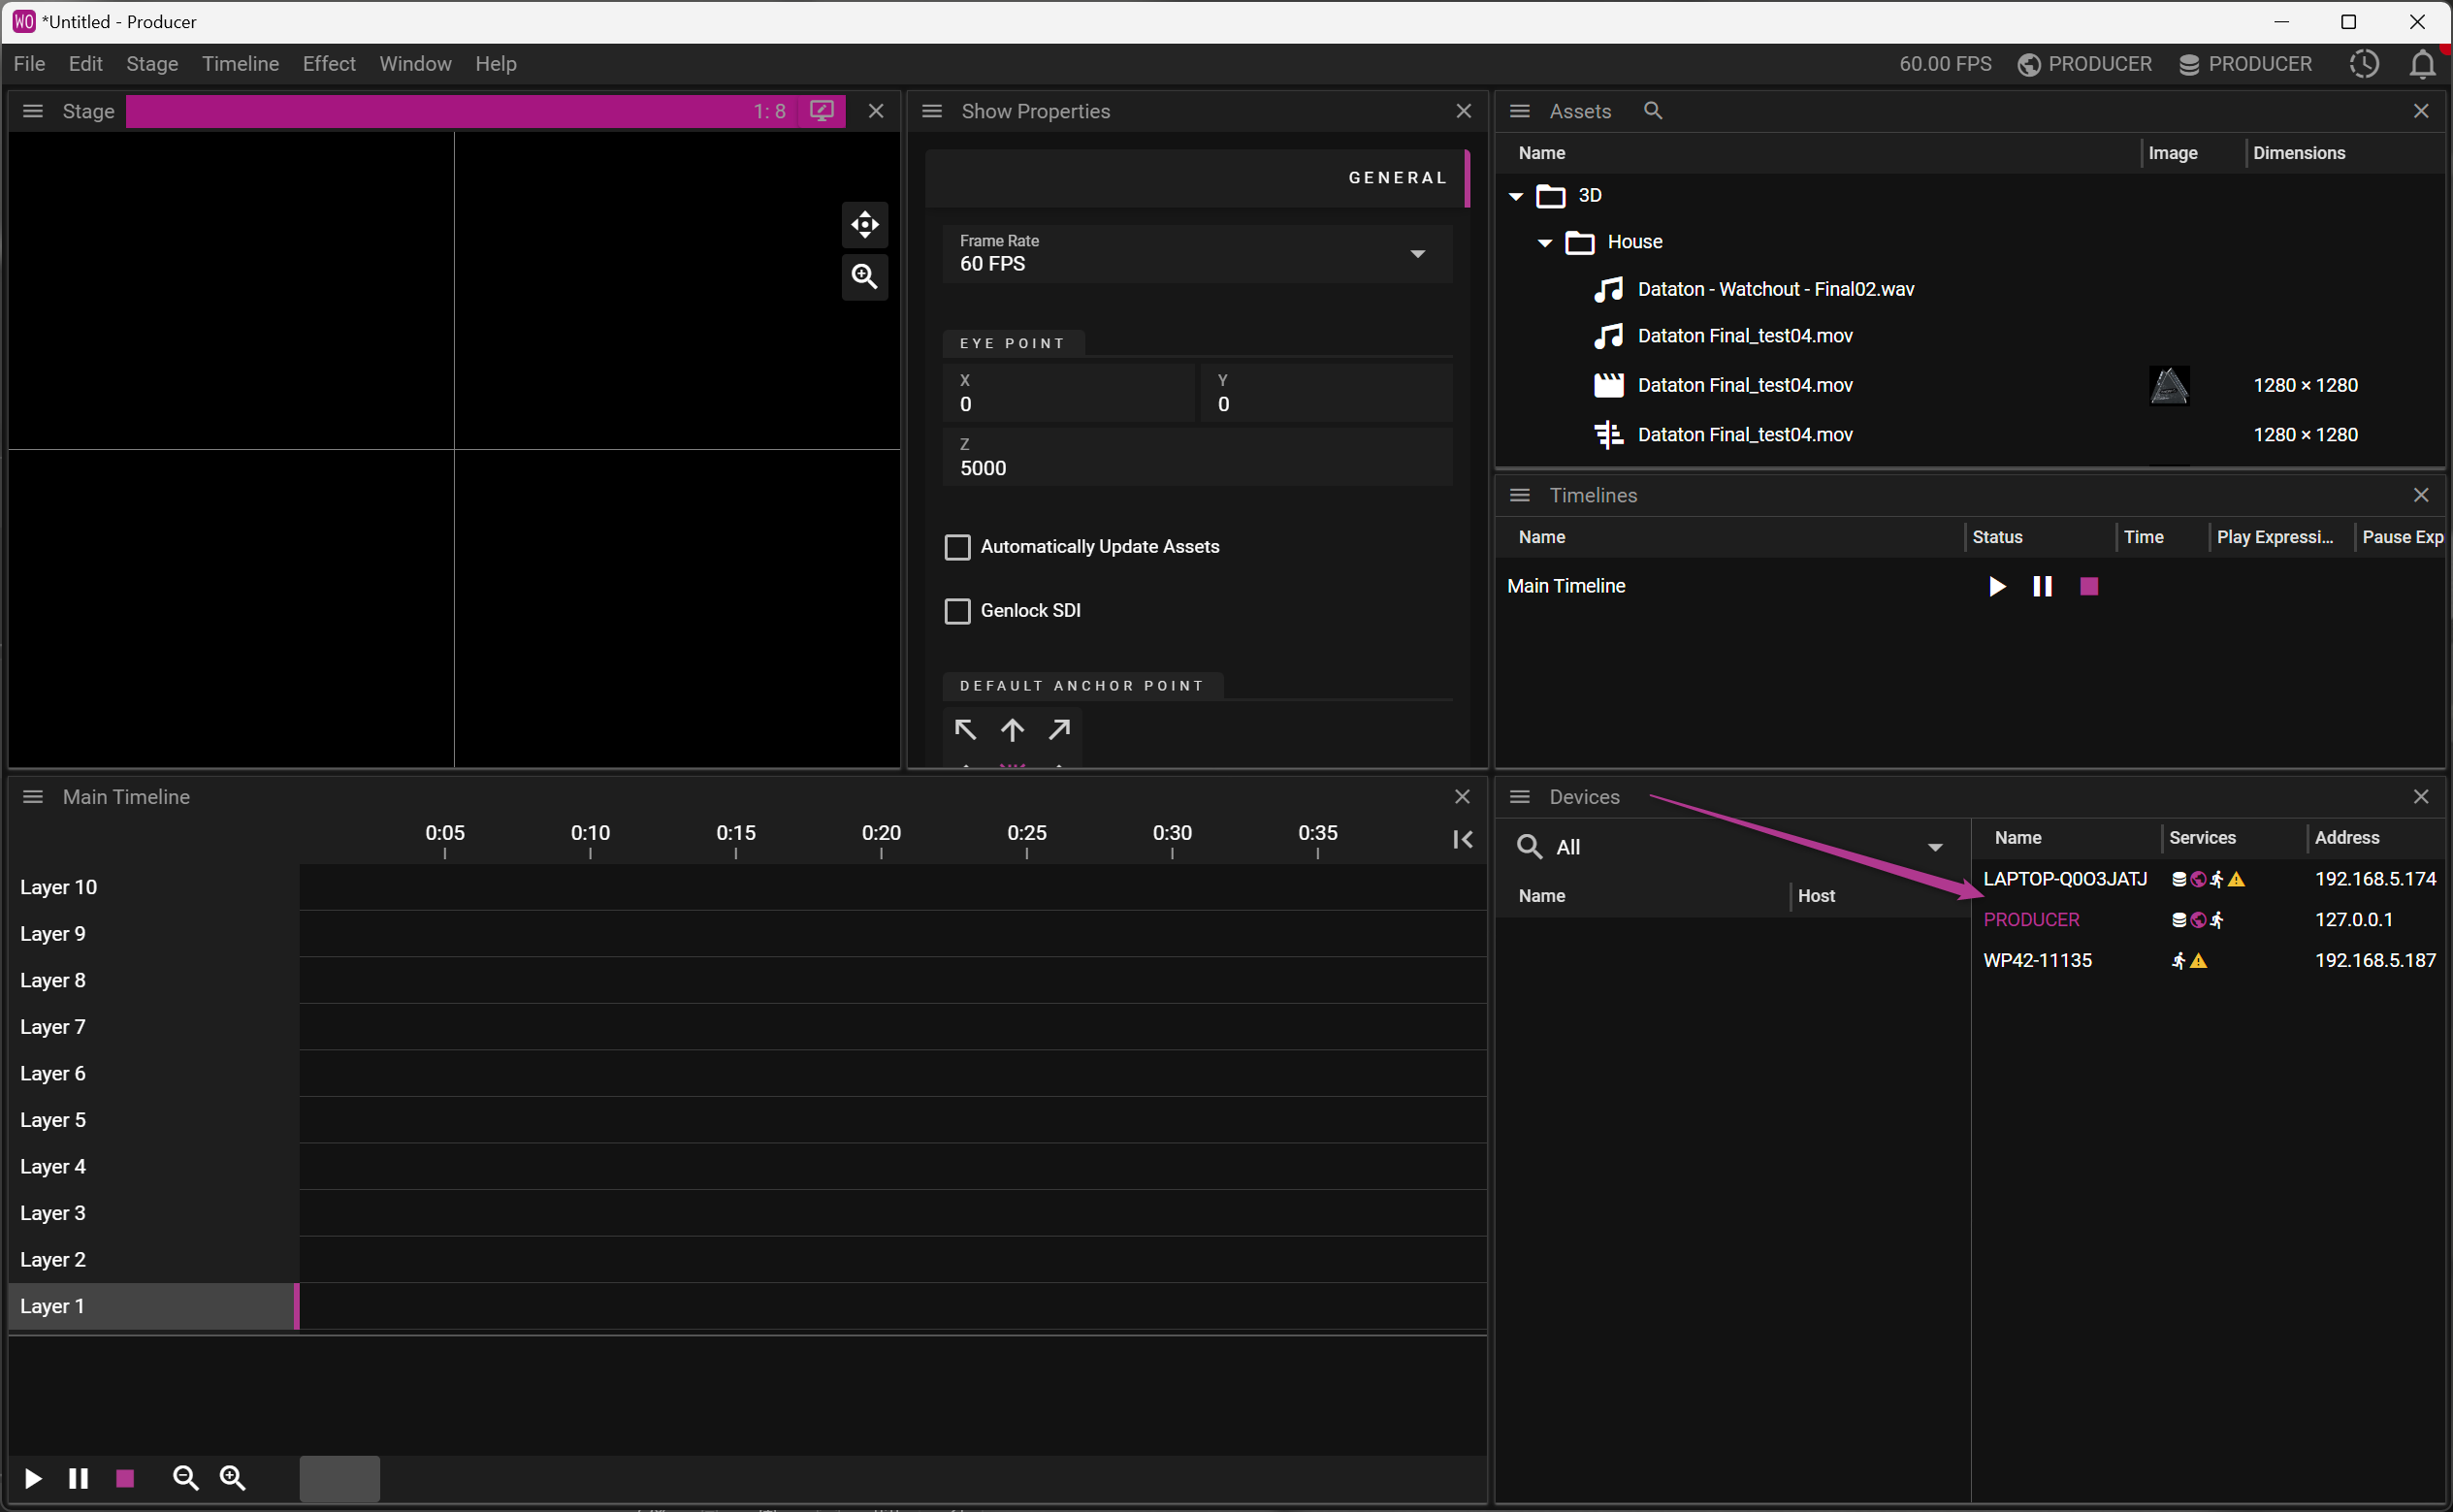2453x1512 pixels.
Task: Open the Devices panel hamburger menu
Action: coord(1520,797)
